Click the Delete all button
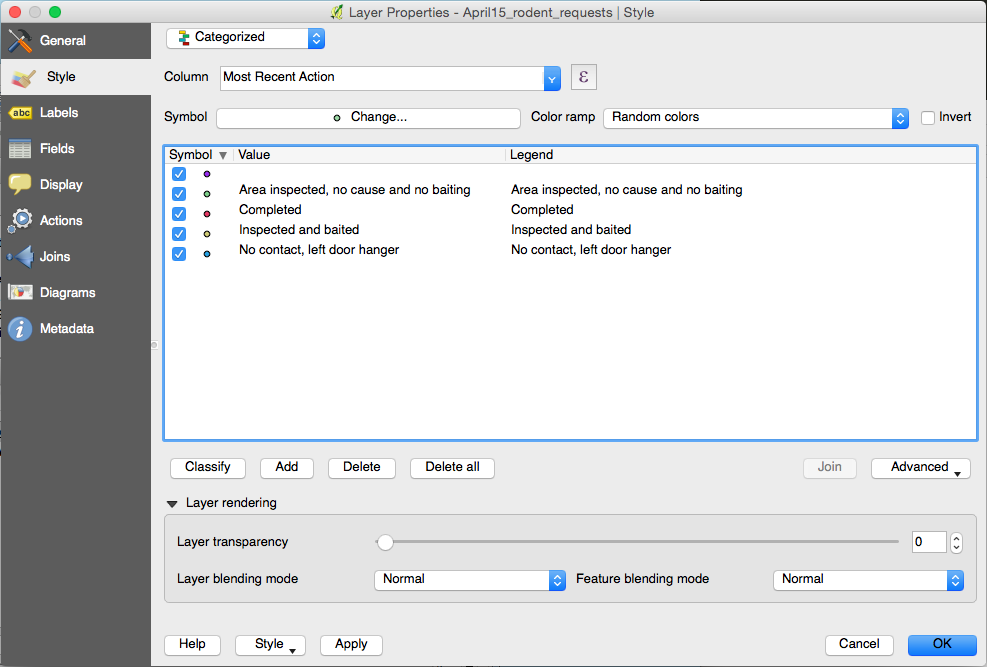 tap(452, 467)
